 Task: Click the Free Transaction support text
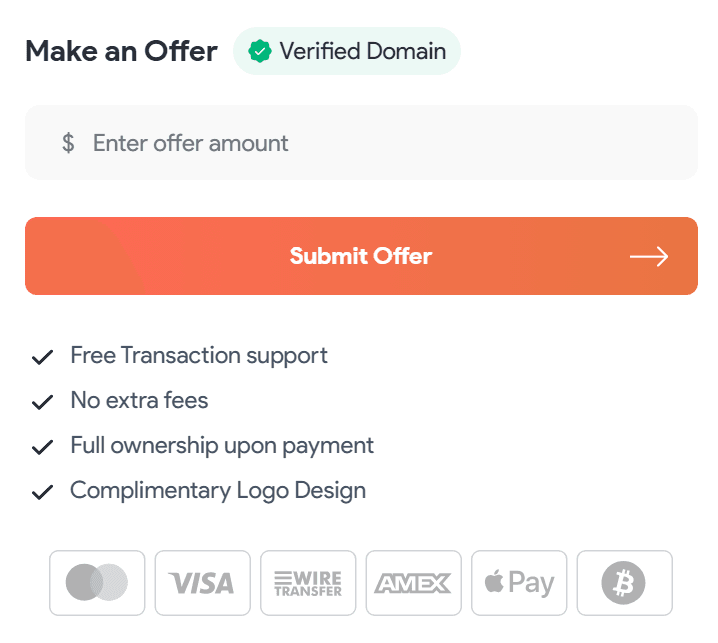click(x=199, y=355)
